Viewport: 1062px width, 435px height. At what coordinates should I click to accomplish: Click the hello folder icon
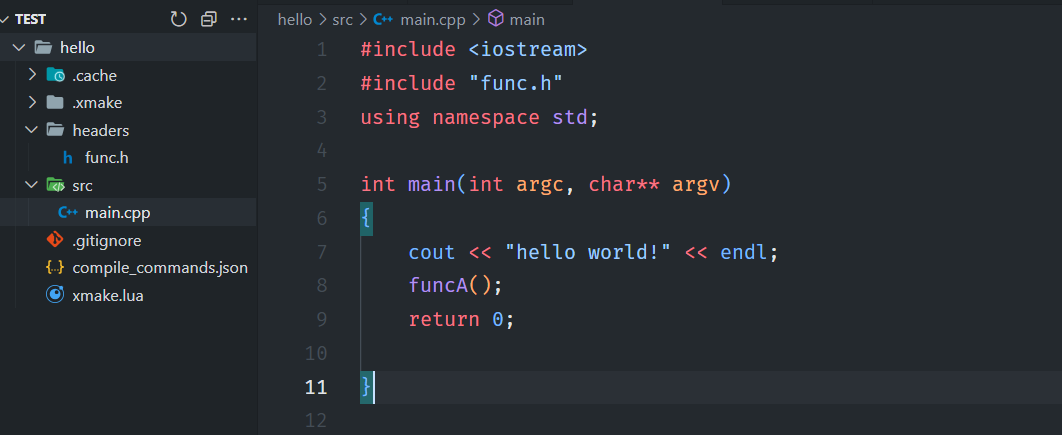43,47
